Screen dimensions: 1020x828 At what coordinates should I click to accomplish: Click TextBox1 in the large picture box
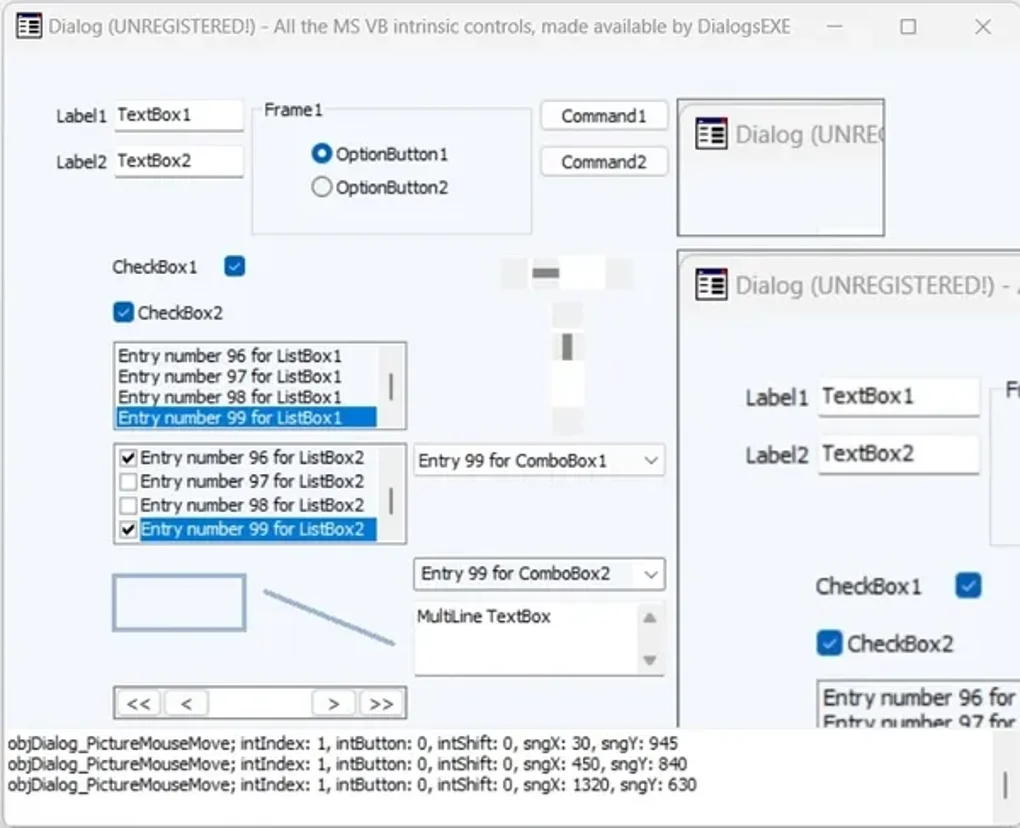click(899, 396)
